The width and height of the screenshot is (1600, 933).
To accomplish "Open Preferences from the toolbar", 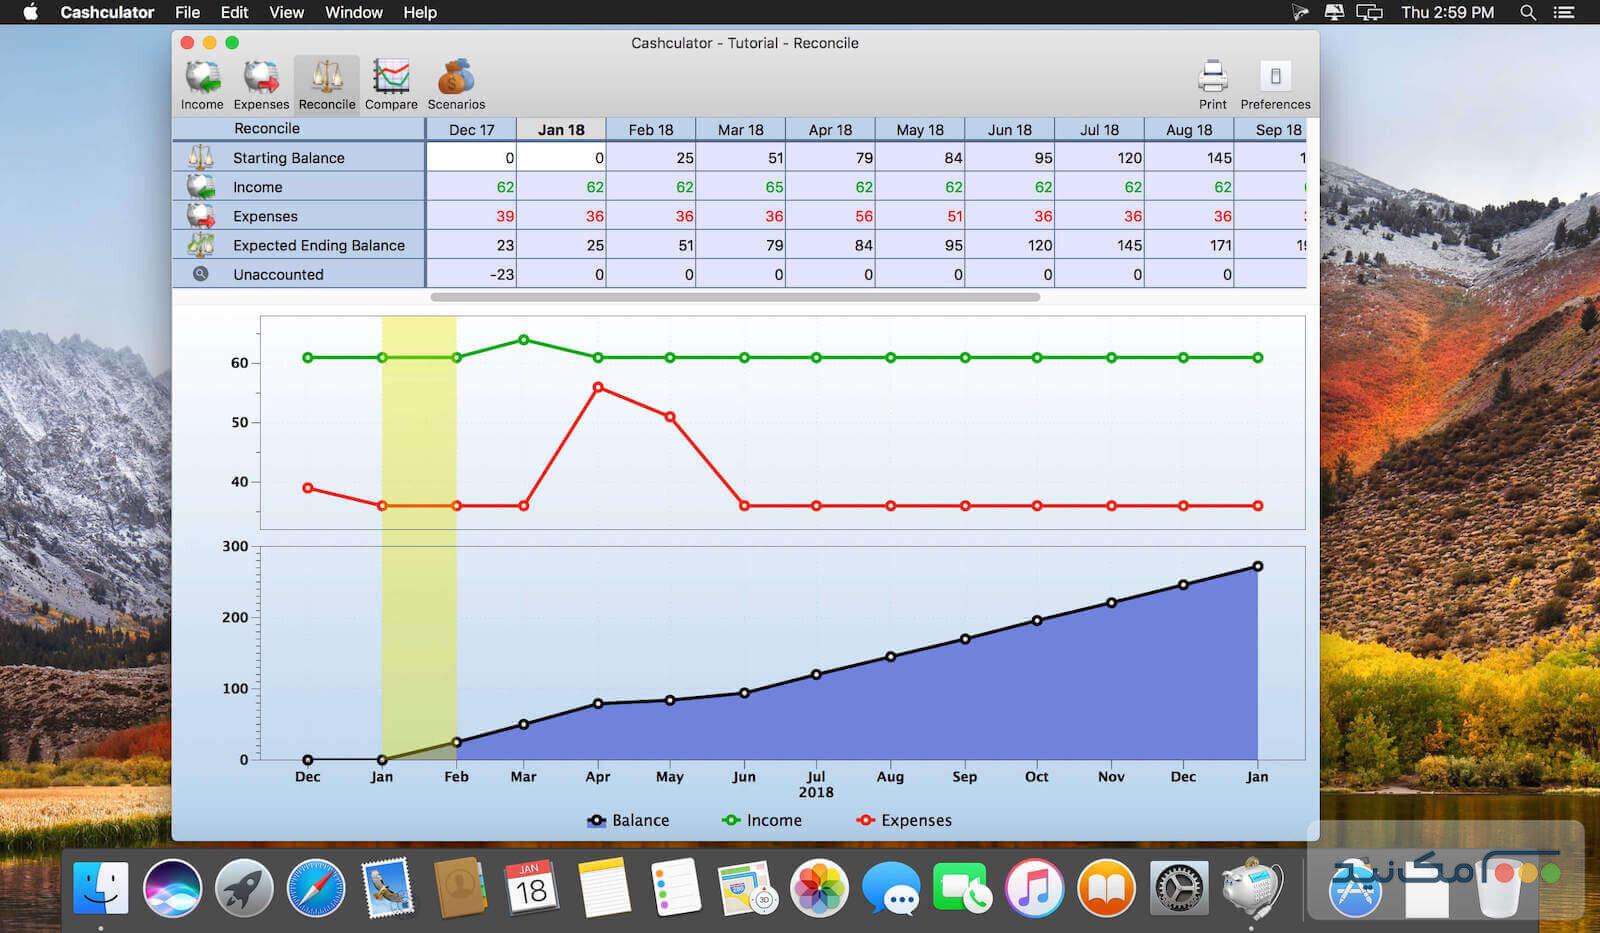I will [1275, 84].
